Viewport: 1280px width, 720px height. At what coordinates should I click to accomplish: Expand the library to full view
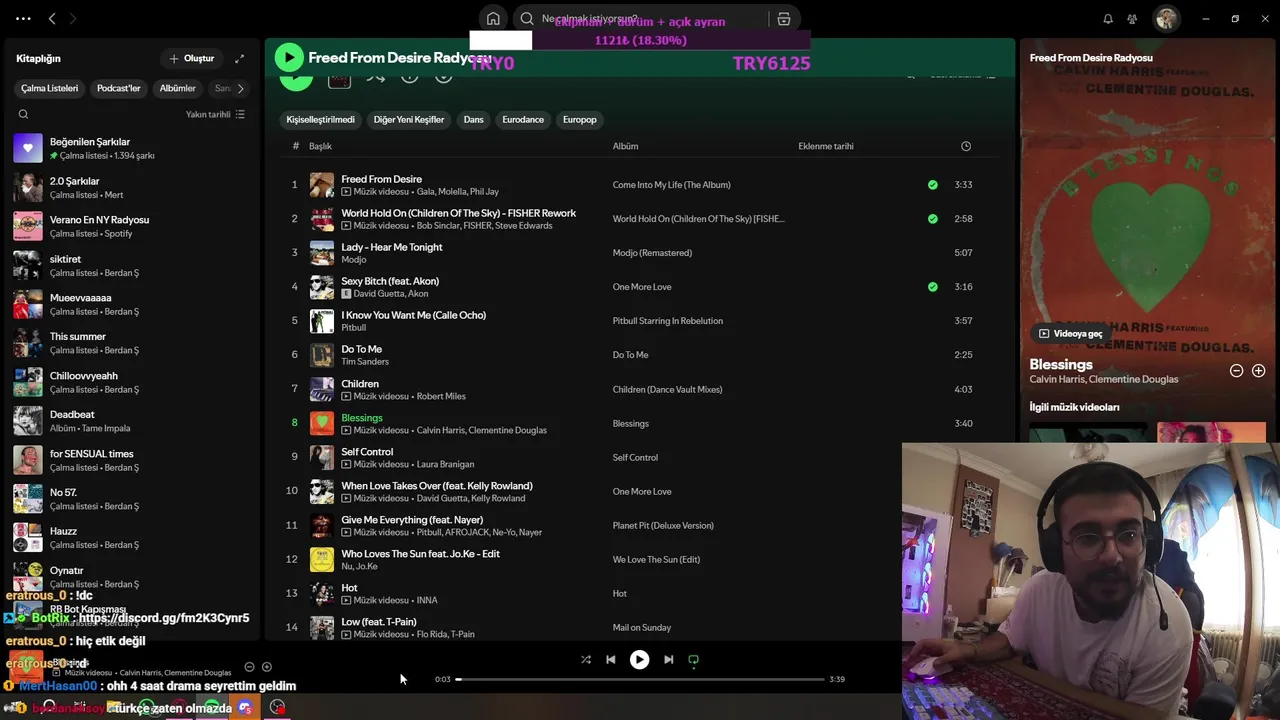(x=239, y=59)
